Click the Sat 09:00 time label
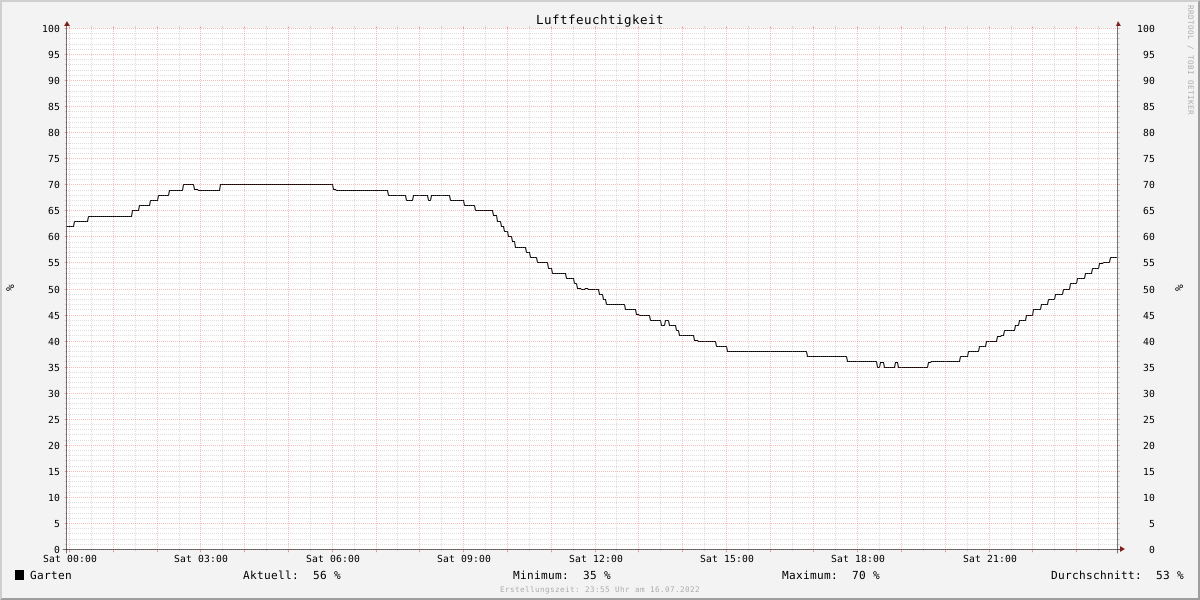Image resolution: width=1200 pixels, height=600 pixels. click(464, 559)
